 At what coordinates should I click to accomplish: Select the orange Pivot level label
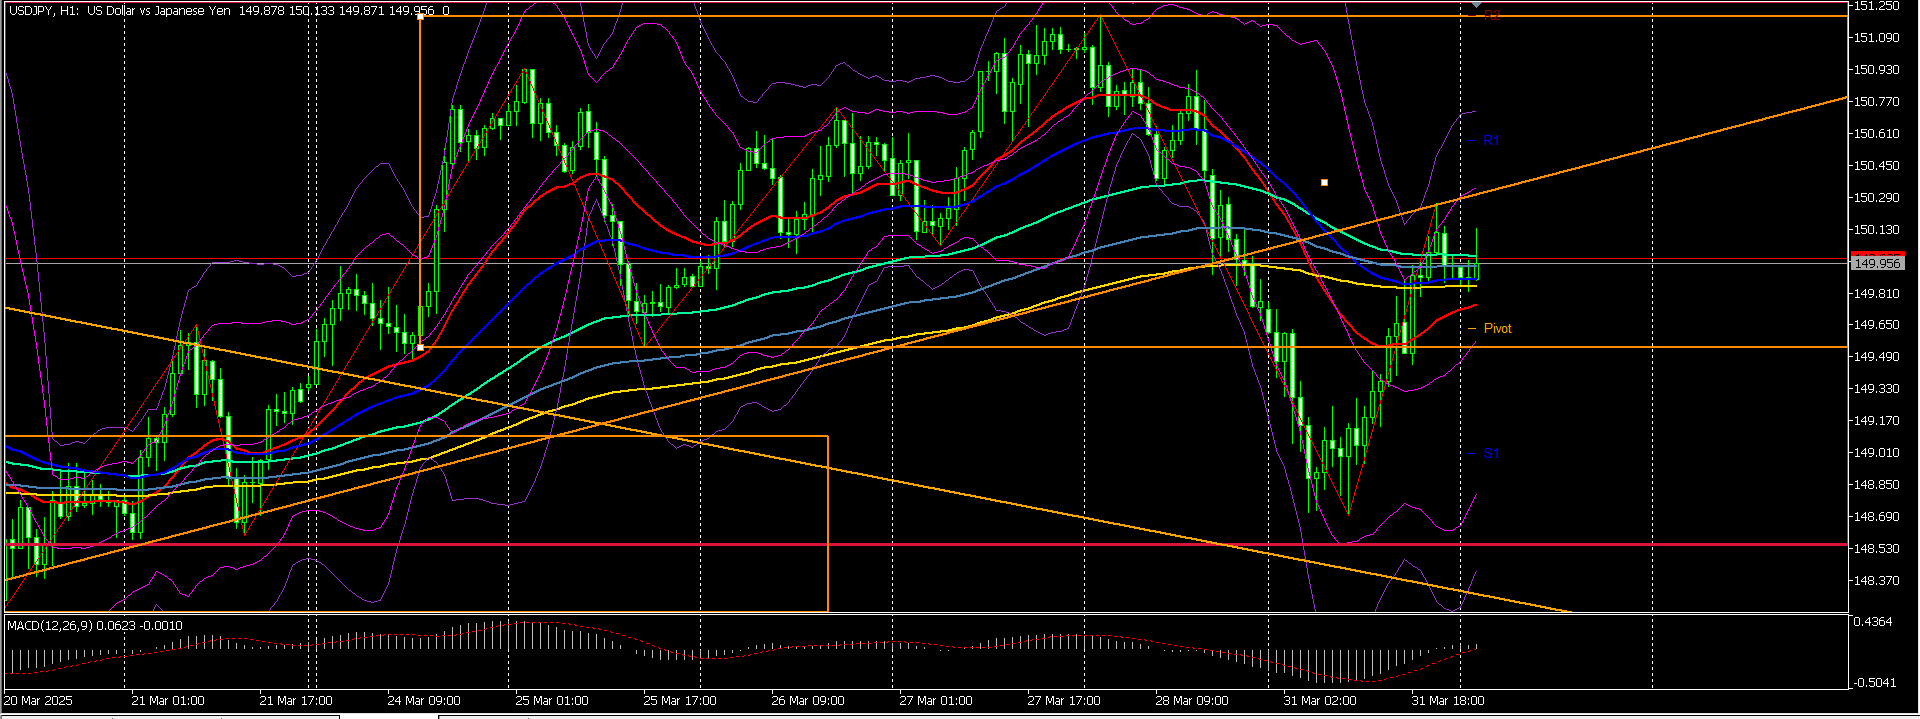pyautogui.click(x=1497, y=329)
